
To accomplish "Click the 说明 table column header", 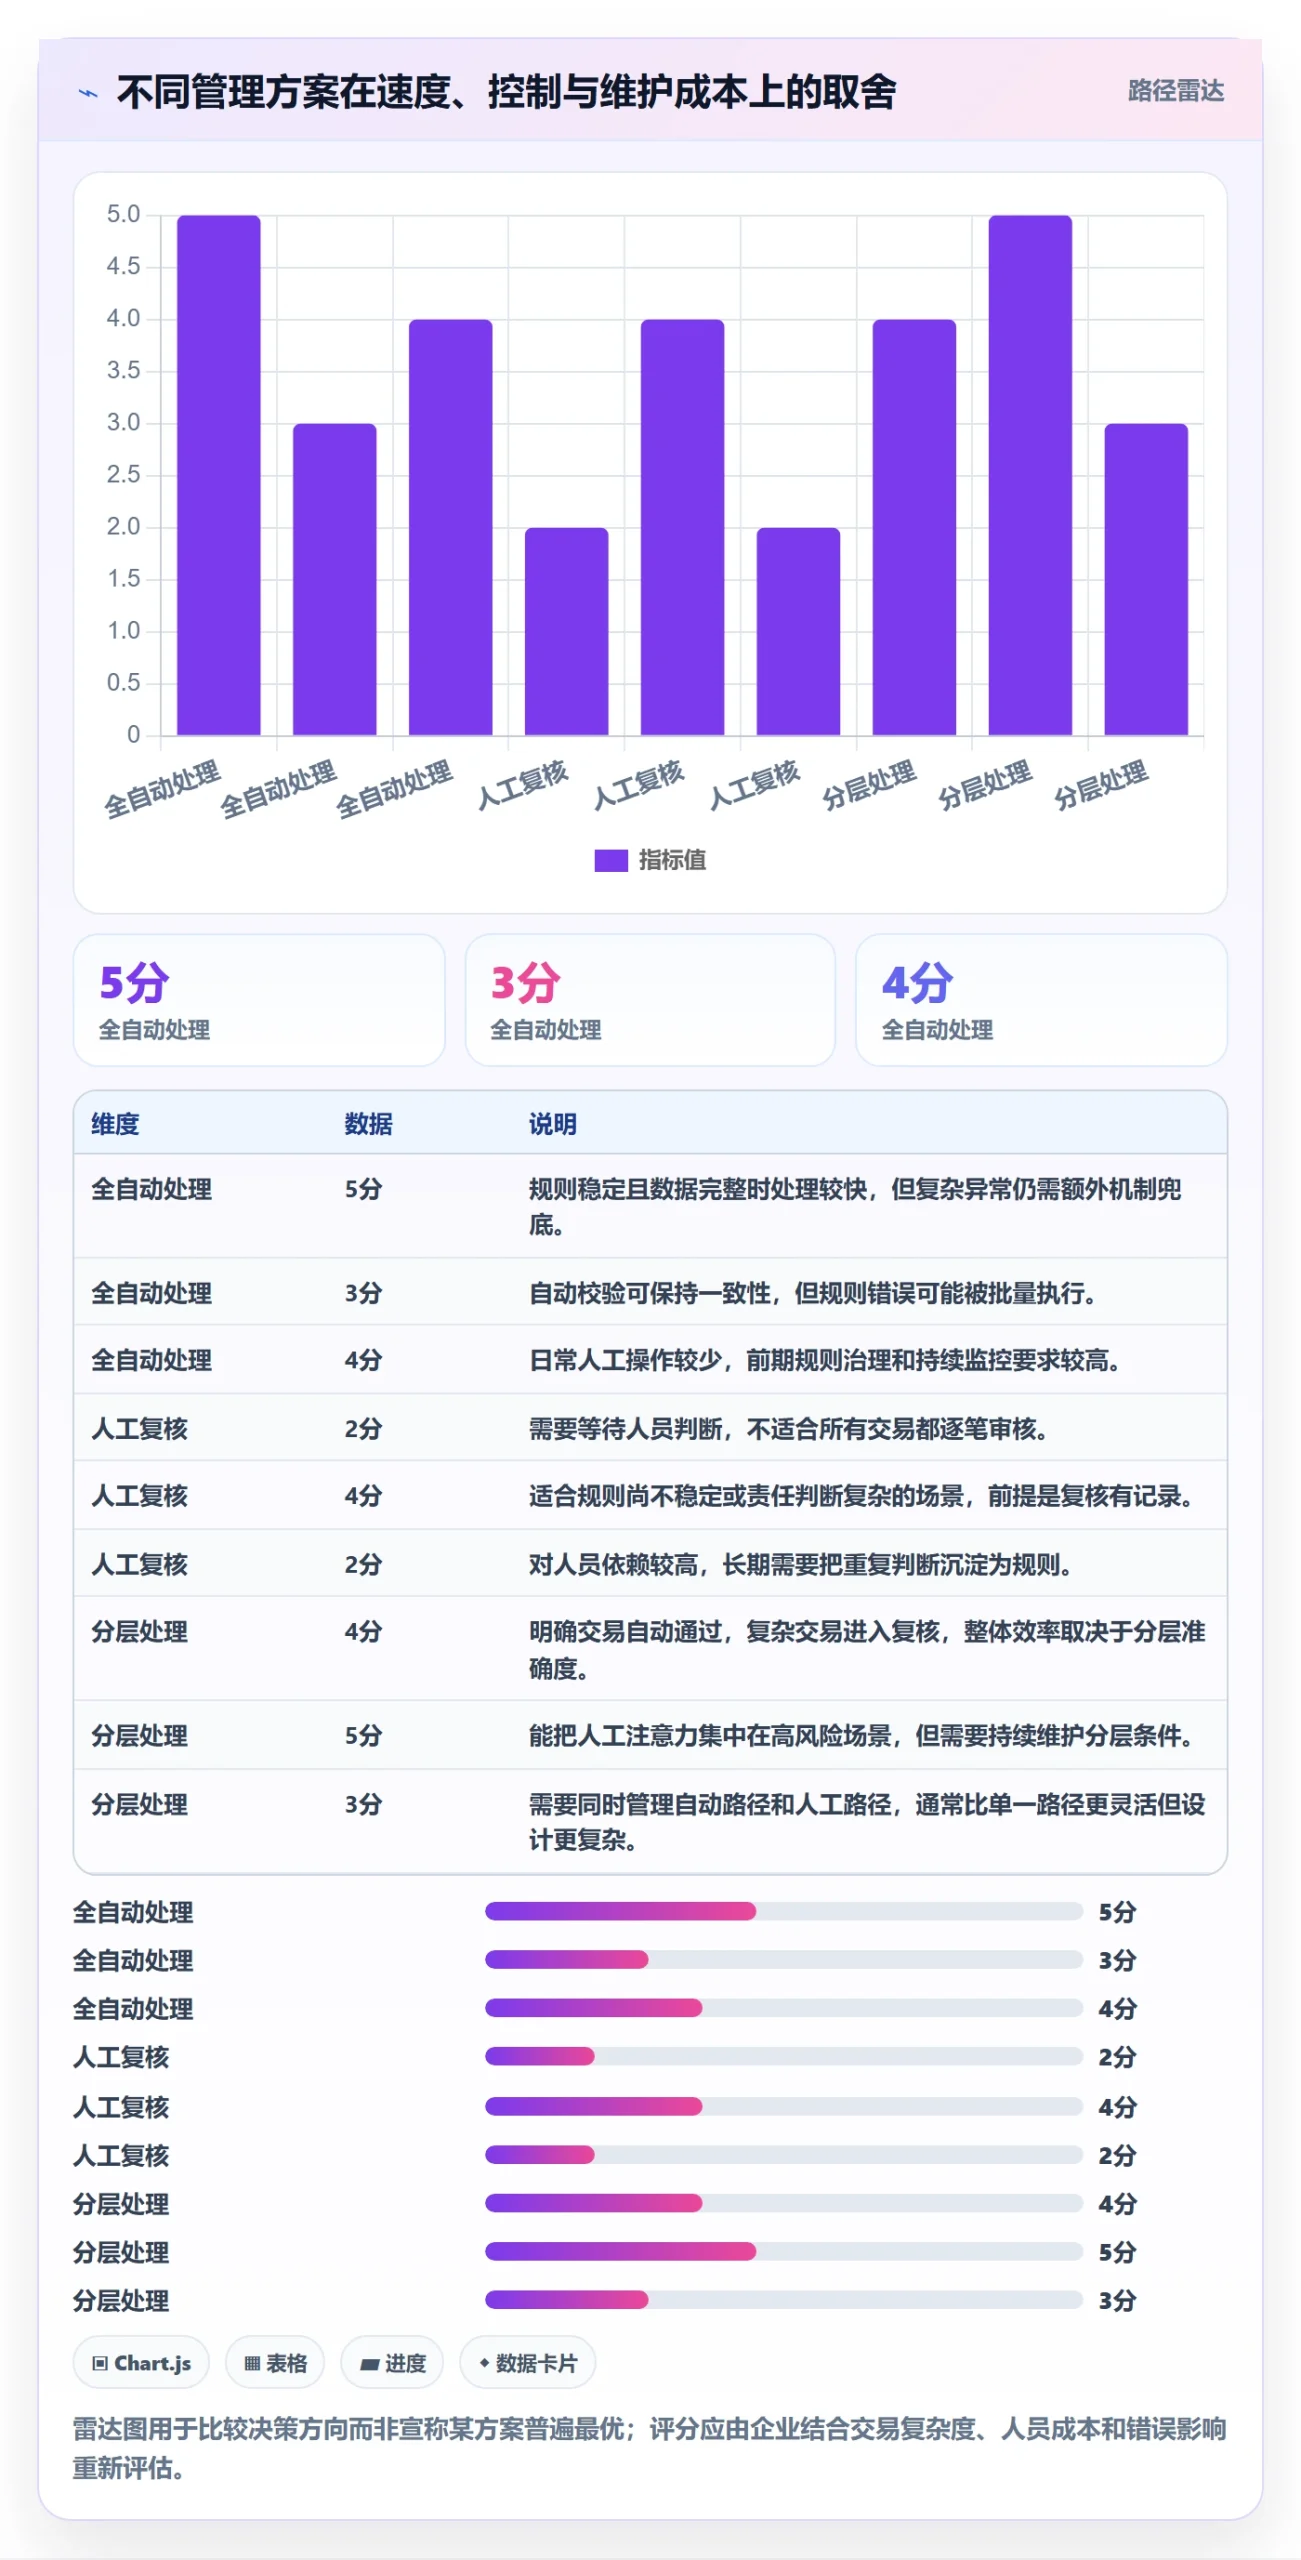I will point(552,1124).
